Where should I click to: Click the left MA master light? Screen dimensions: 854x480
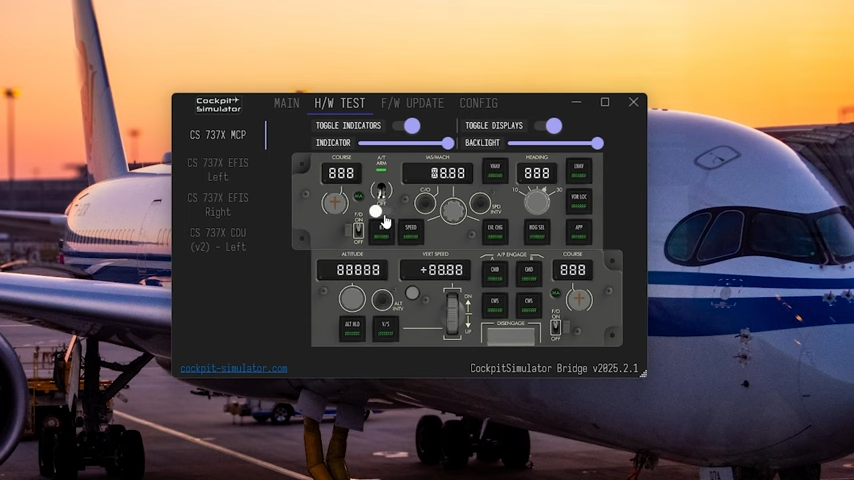pyautogui.click(x=358, y=196)
